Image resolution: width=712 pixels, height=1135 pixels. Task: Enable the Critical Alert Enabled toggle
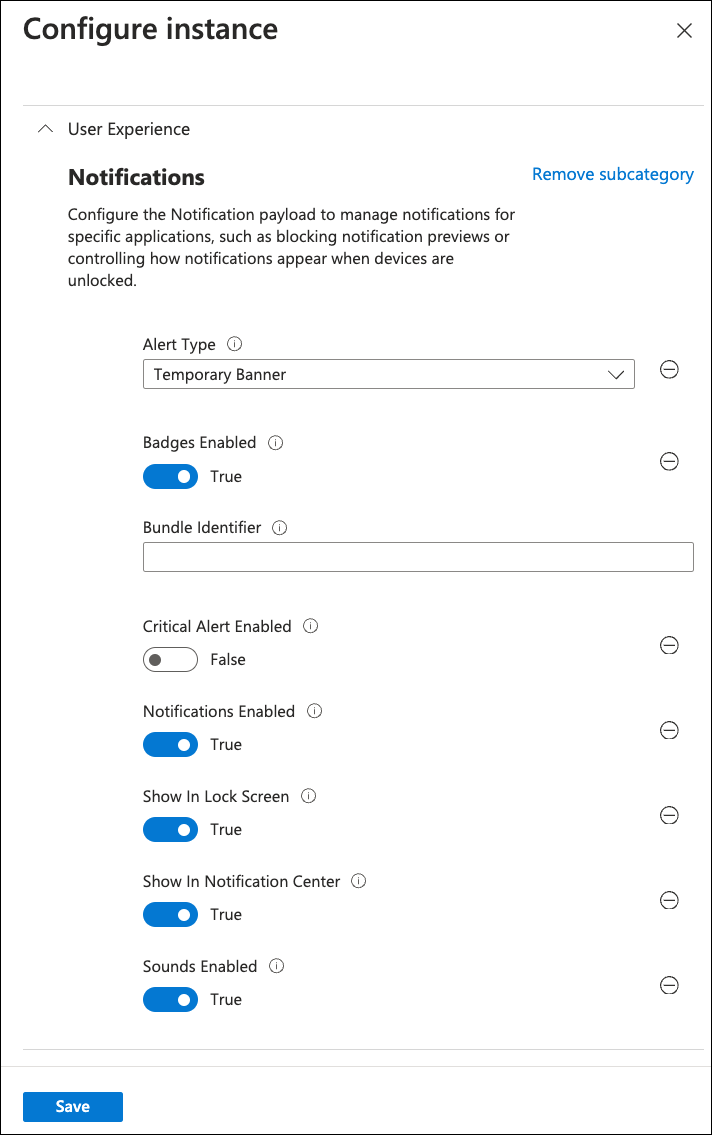coord(171,660)
